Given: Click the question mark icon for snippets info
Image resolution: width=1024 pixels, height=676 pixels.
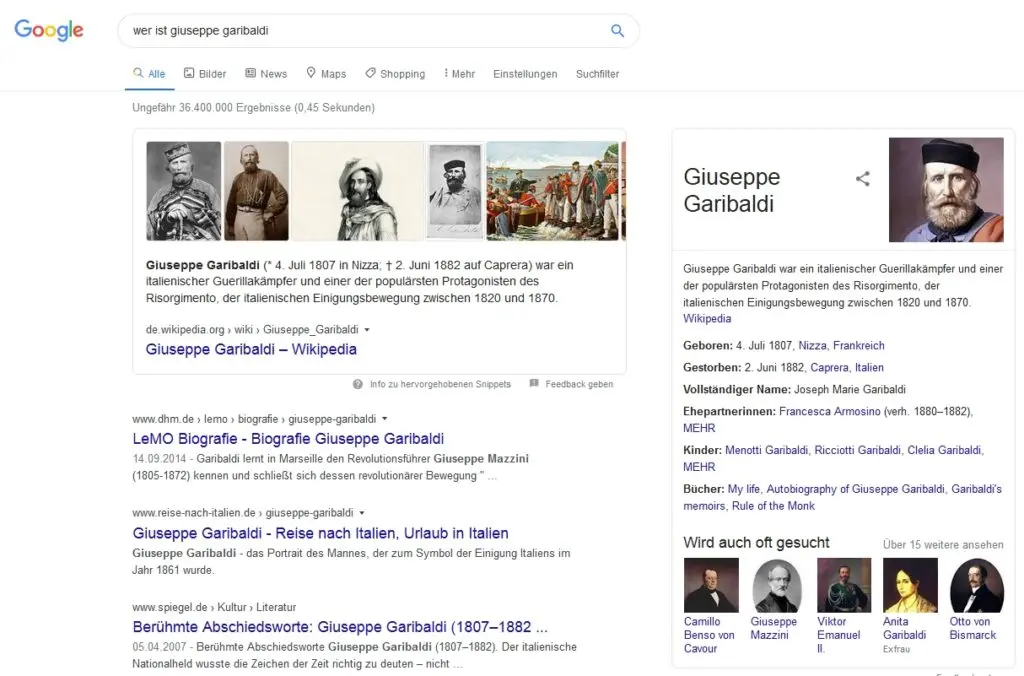Looking at the screenshot, I should click(358, 384).
